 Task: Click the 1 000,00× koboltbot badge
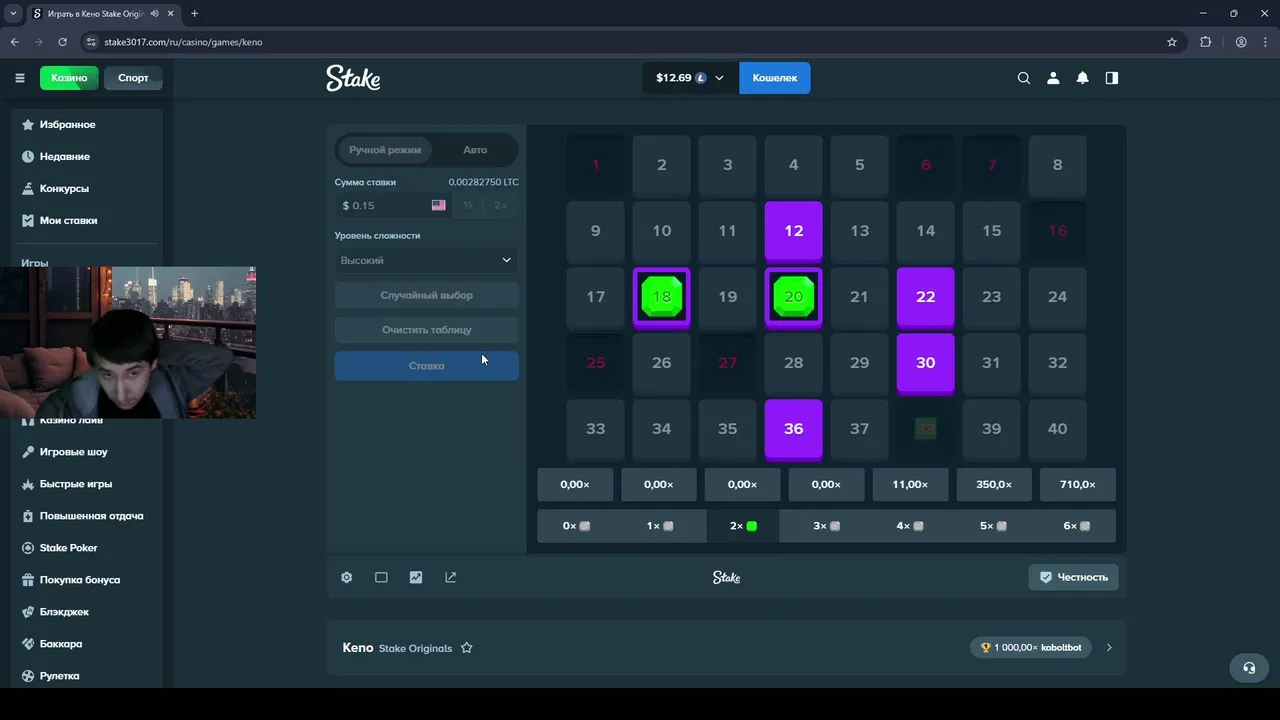(x=1032, y=648)
